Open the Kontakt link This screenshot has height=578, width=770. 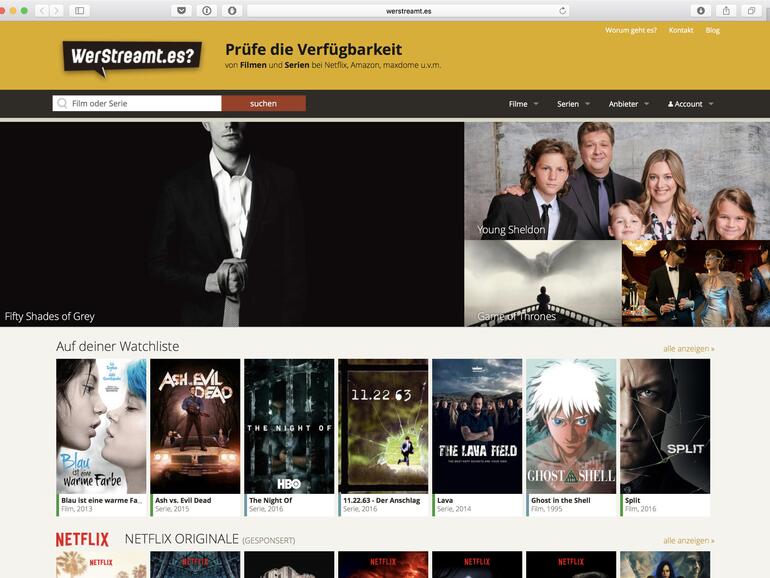(x=681, y=30)
